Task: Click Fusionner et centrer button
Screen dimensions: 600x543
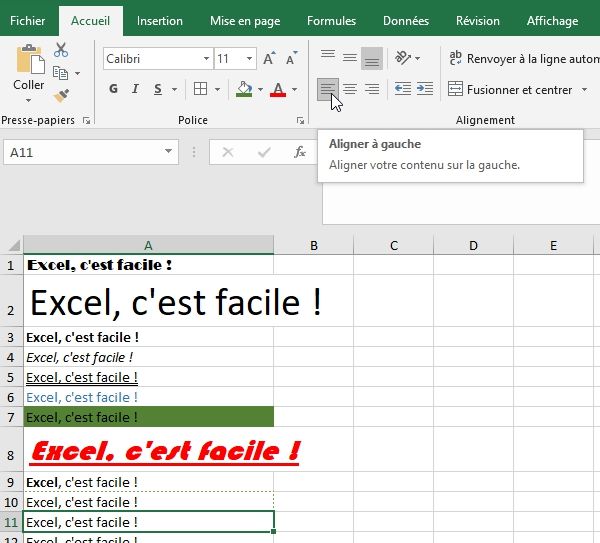Action: [510, 90]
